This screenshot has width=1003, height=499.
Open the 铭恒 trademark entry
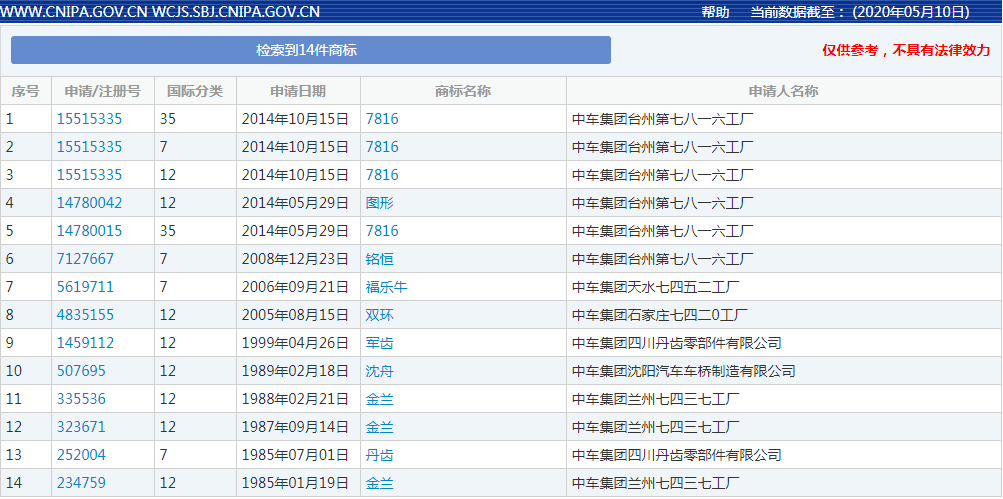pos(380,259)
